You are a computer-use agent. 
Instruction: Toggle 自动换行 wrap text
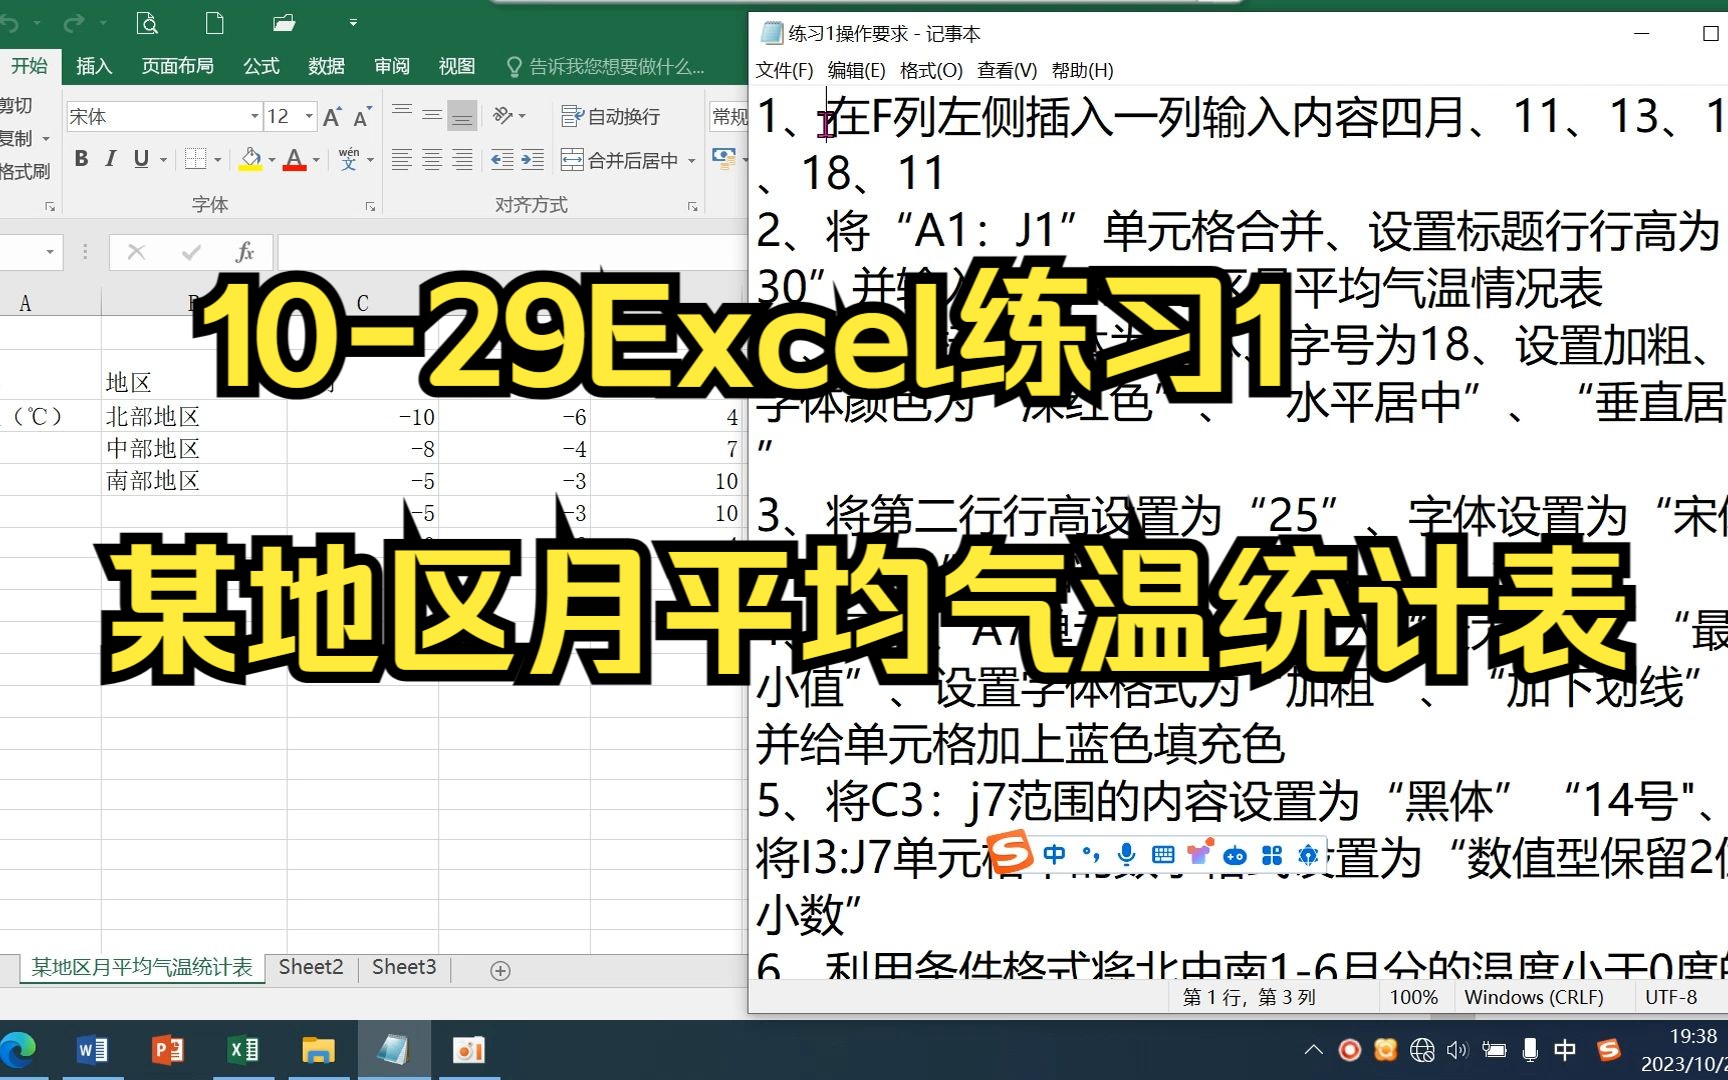tap(613, 116)
